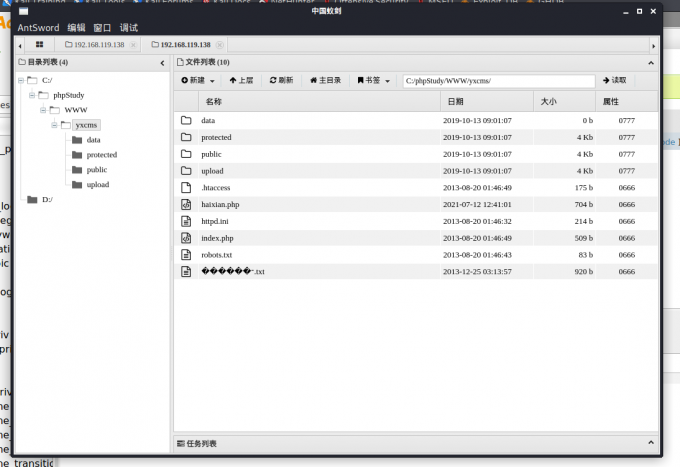The image size is (680, 467).
Task: Click folder icon beside yxcms in tree
Action: tap(66, 125)
